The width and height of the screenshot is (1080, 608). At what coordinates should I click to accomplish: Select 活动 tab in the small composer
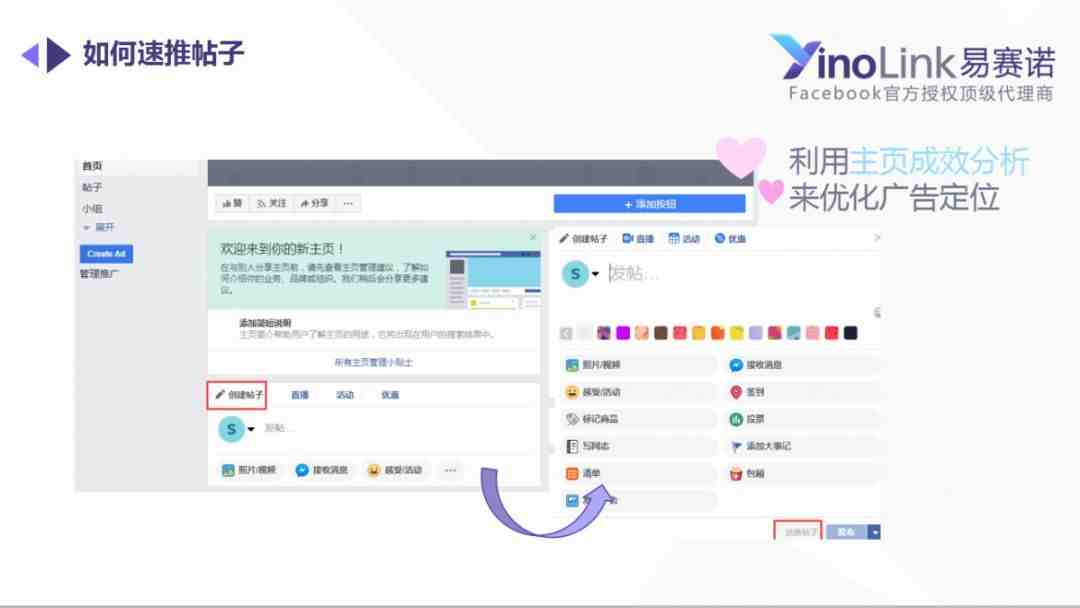[344, 395]
